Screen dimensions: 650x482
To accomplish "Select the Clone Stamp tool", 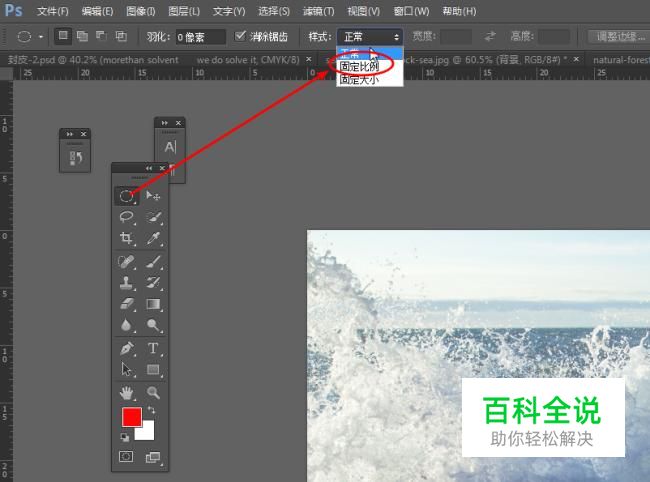I will pos(126,283).
